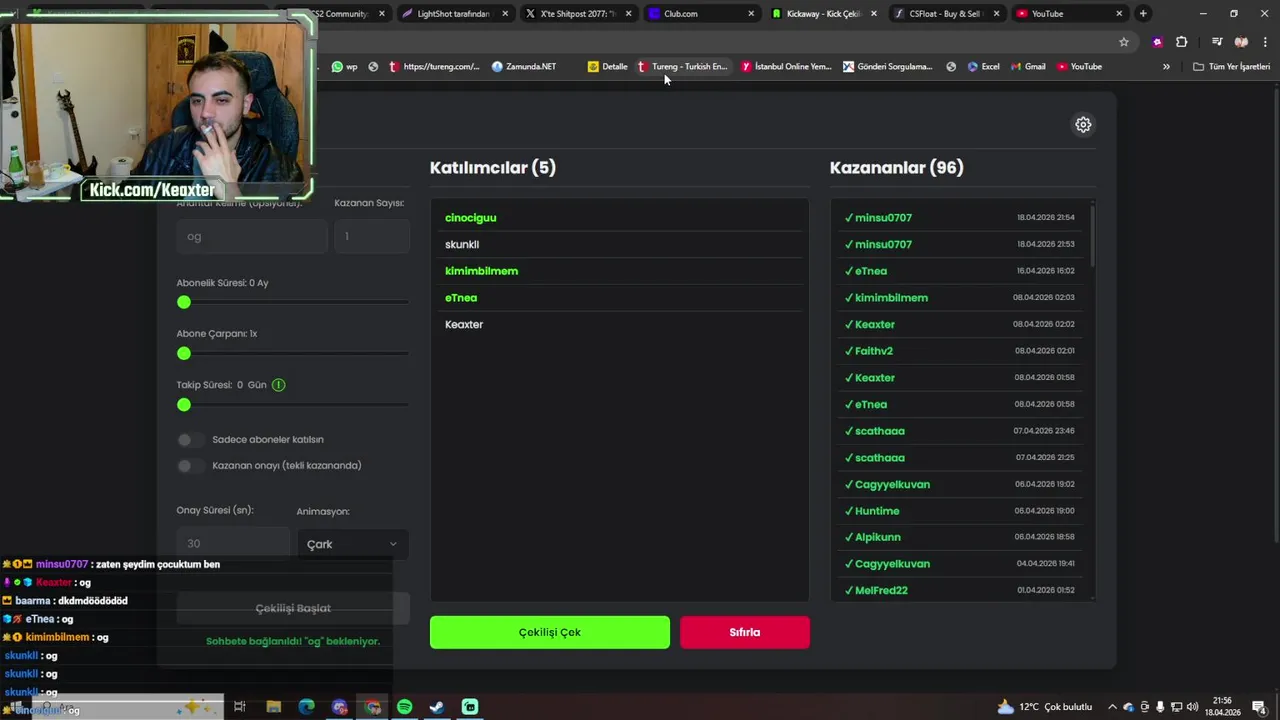Toggle Kazanan onayı (tekli kazananda) switch

(x=190, y=466)
